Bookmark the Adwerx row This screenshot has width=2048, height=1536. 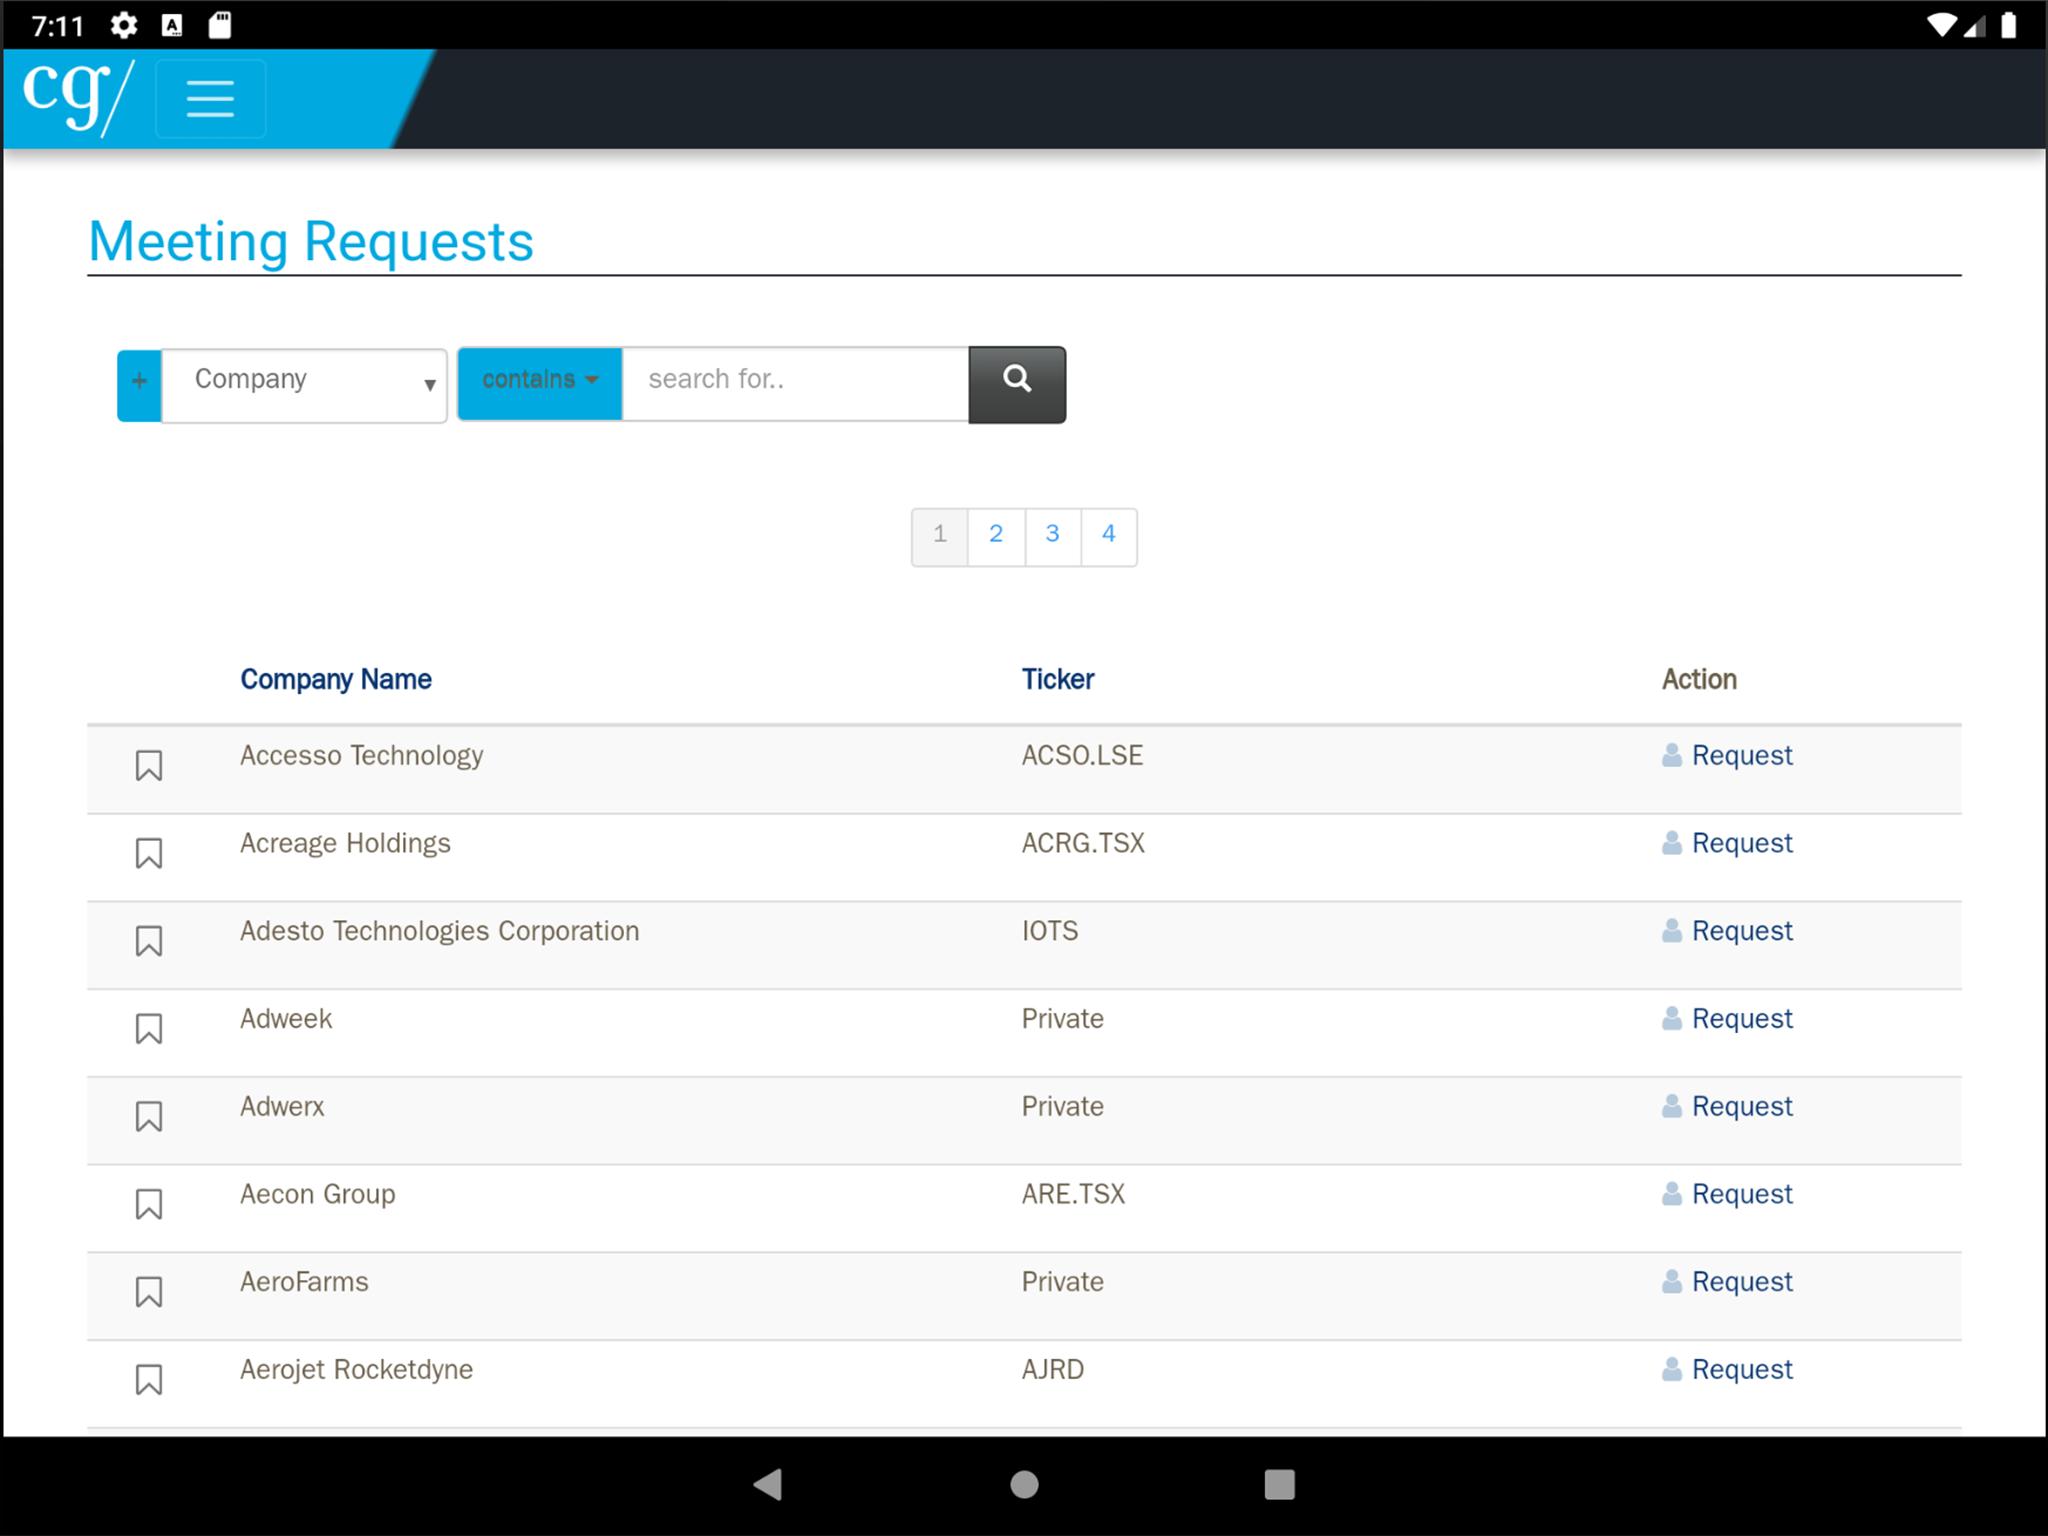pyautogui.click(x=149, y=1117)
